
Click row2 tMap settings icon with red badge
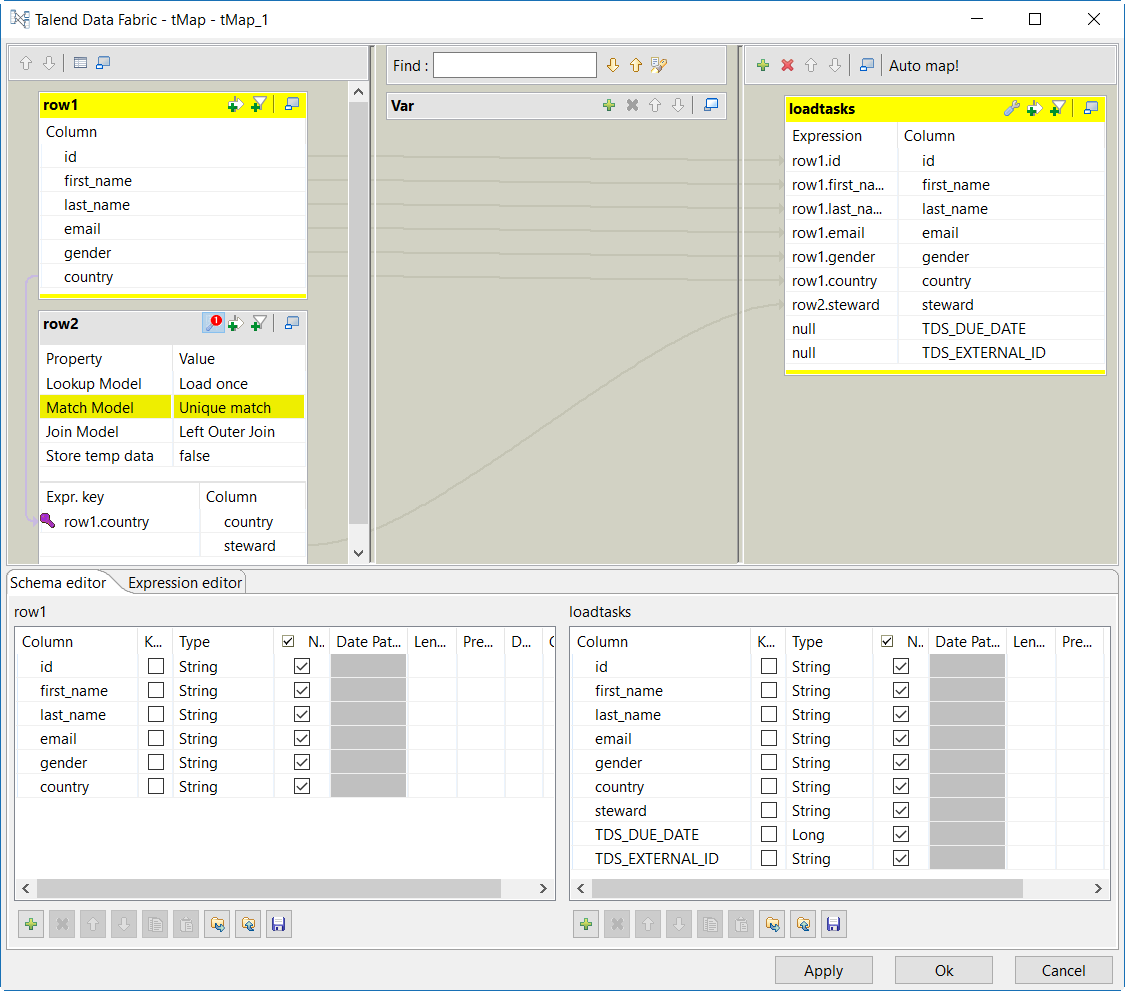pyautogui.click(x=213, y=322)
